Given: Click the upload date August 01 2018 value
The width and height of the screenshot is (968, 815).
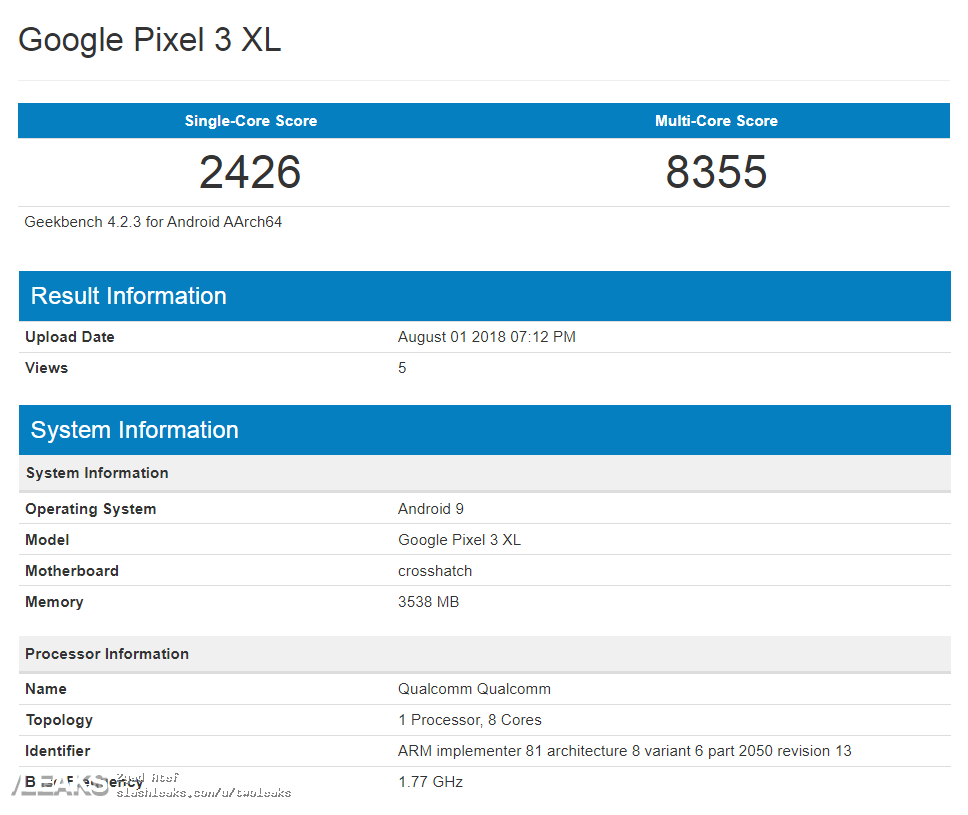Looking at the screenshot, I should pos(486,337).
